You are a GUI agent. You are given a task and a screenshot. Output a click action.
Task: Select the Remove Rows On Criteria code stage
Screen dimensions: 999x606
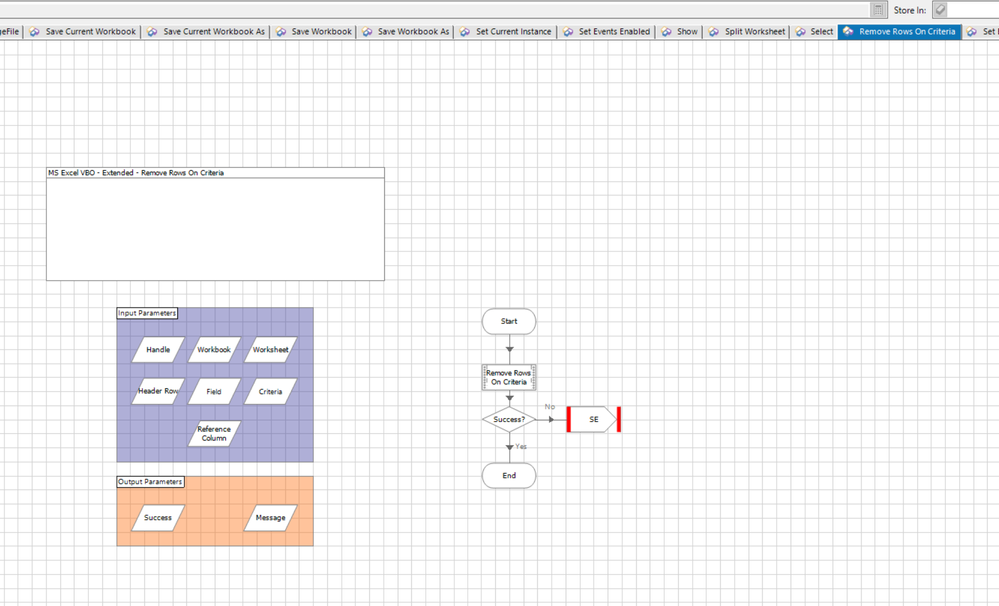pos(509,377)
